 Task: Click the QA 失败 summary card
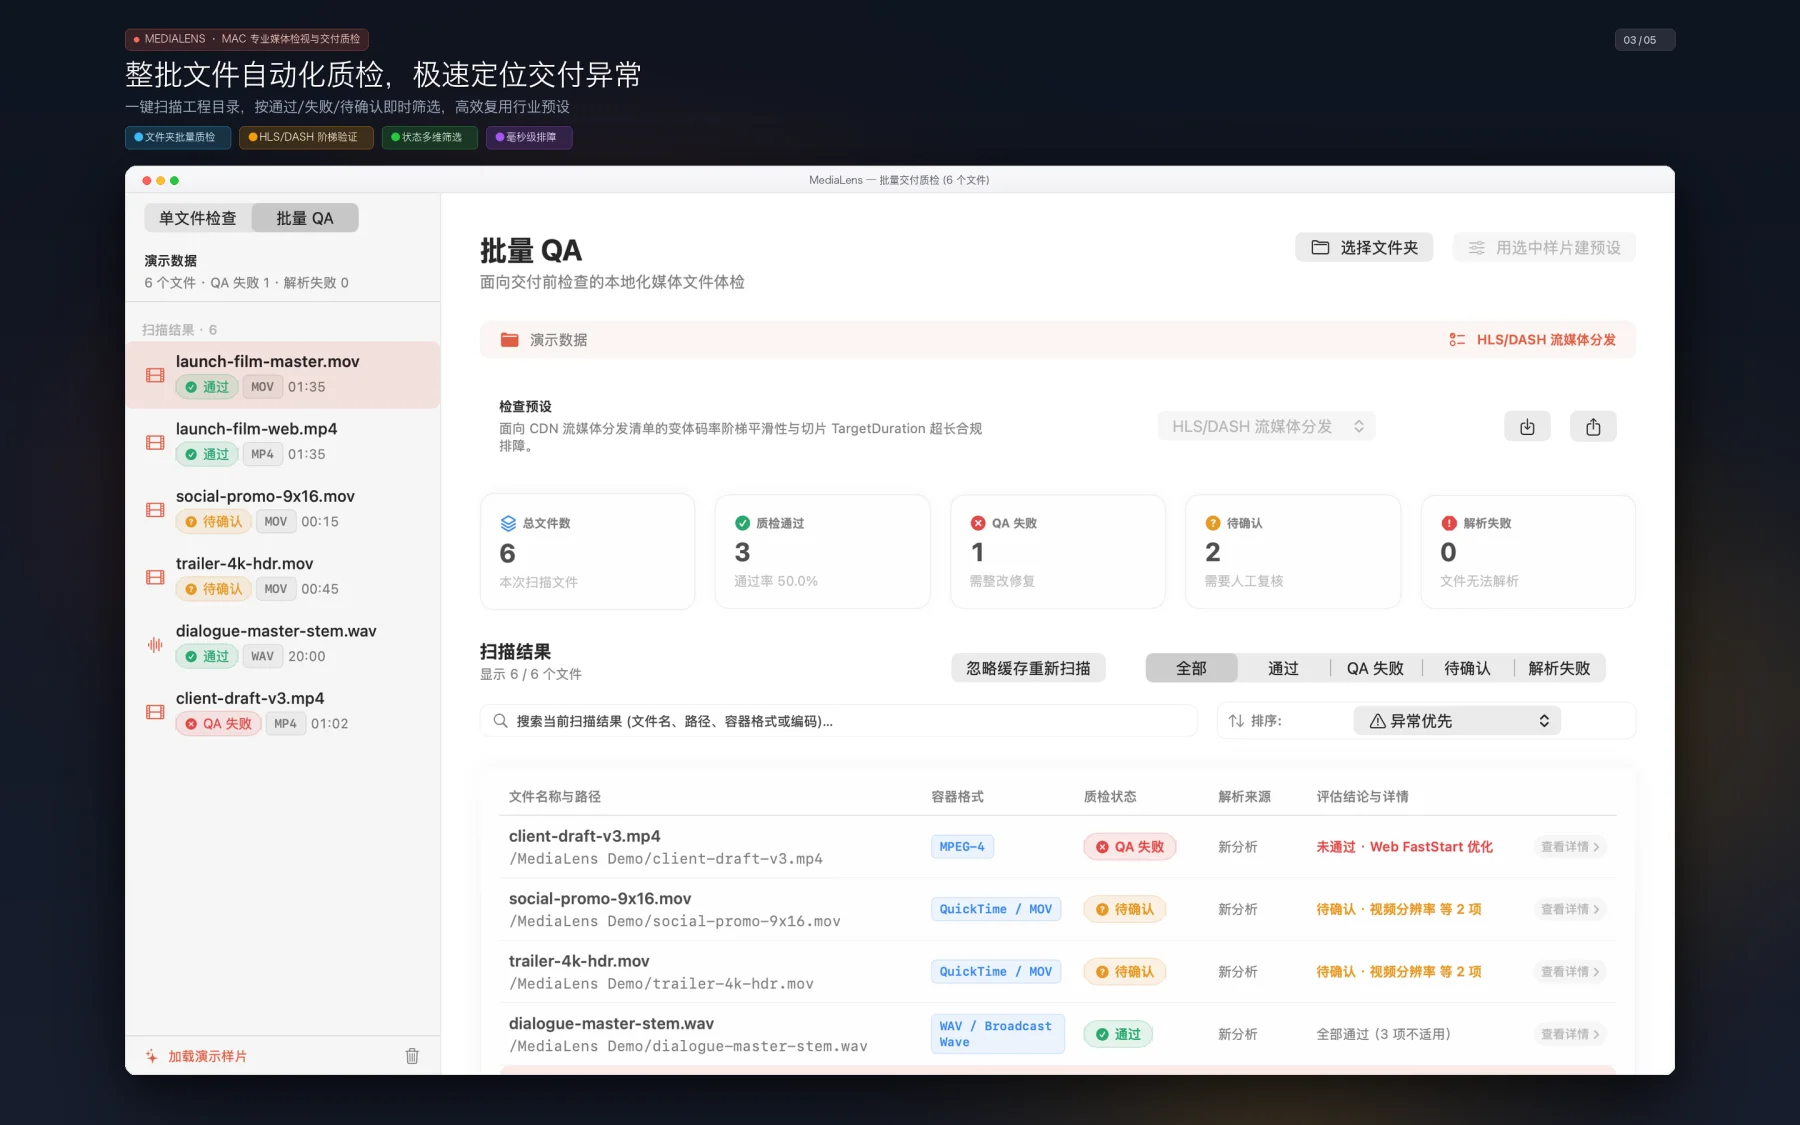pyautogui.click(x=1058, y=551)
